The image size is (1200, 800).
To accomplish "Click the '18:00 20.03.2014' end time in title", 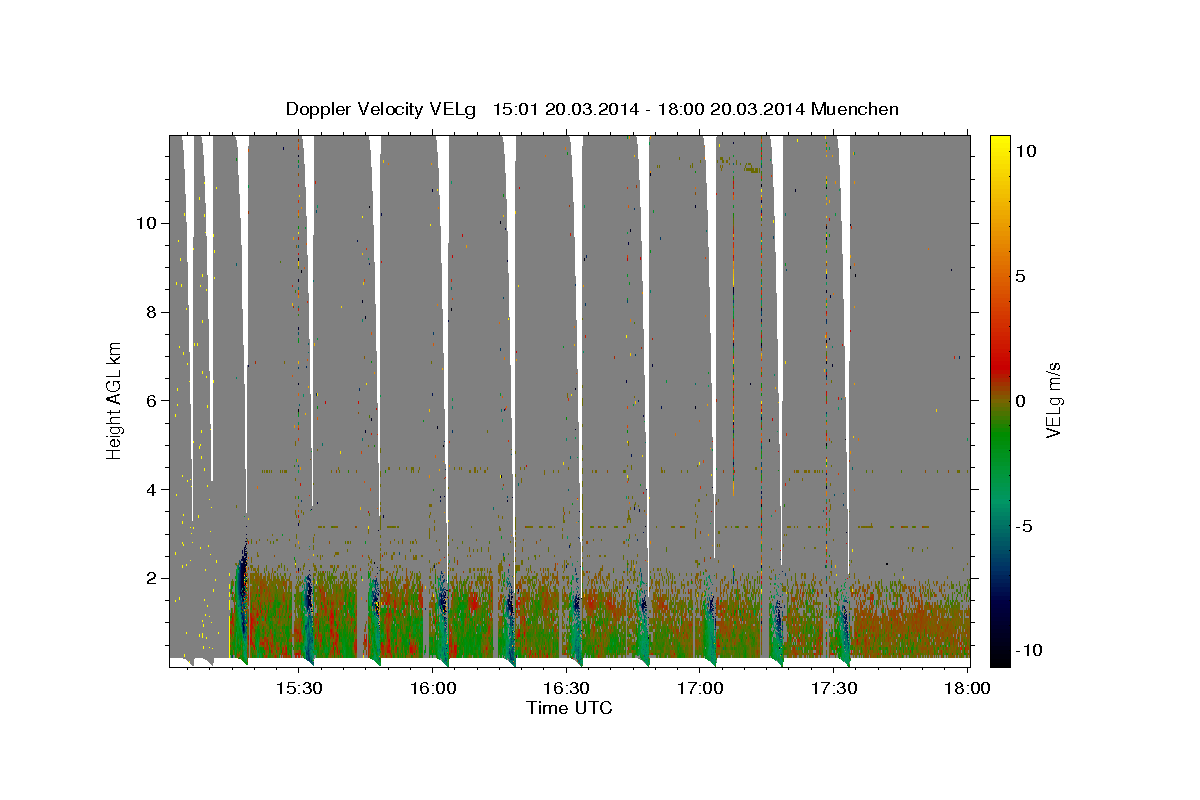I will click(732, 109).
